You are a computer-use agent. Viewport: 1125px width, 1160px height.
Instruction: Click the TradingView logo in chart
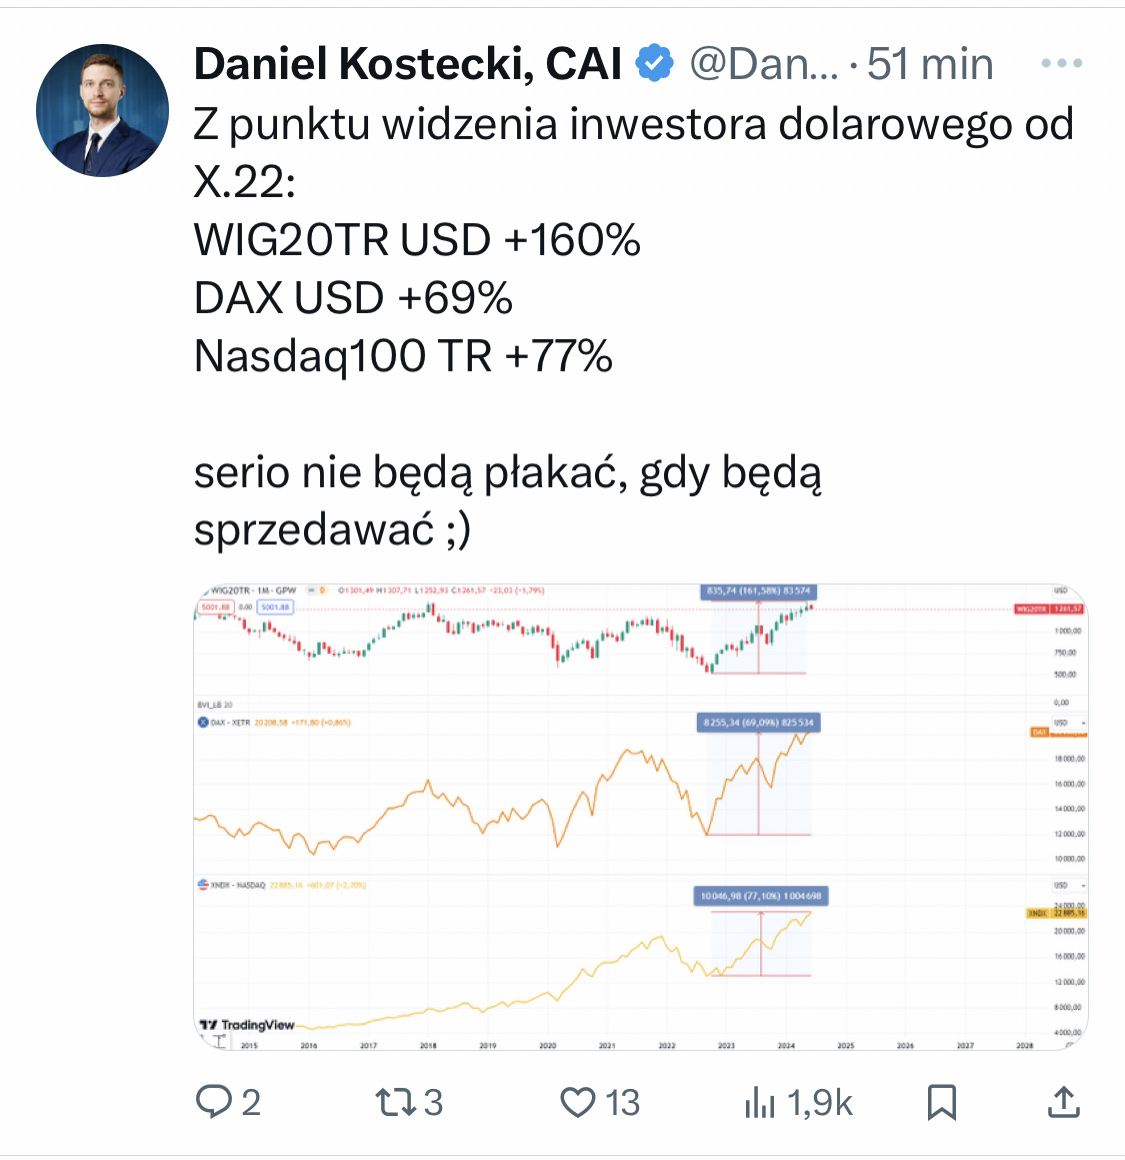(x=247, y=1025)
